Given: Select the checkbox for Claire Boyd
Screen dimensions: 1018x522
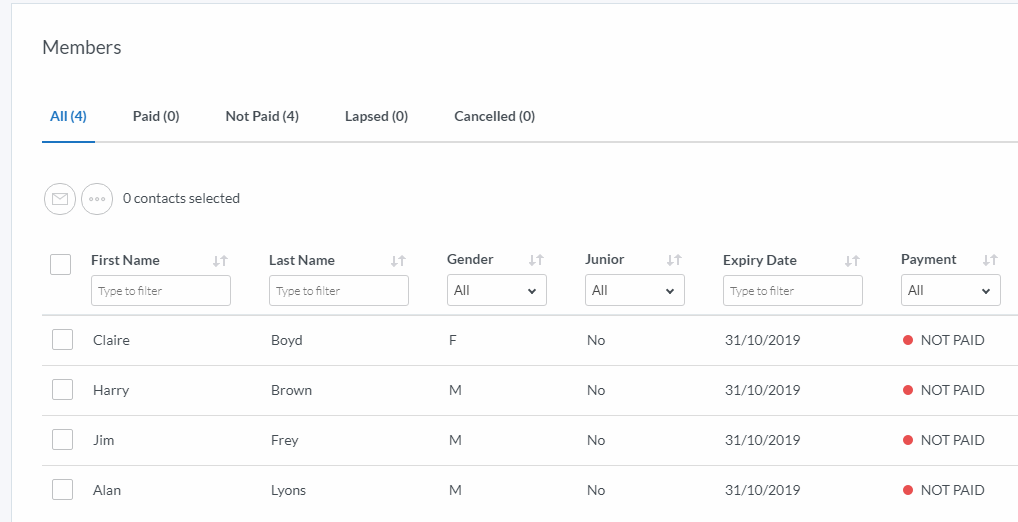Looking at the screenshot, I should point(63,340).
